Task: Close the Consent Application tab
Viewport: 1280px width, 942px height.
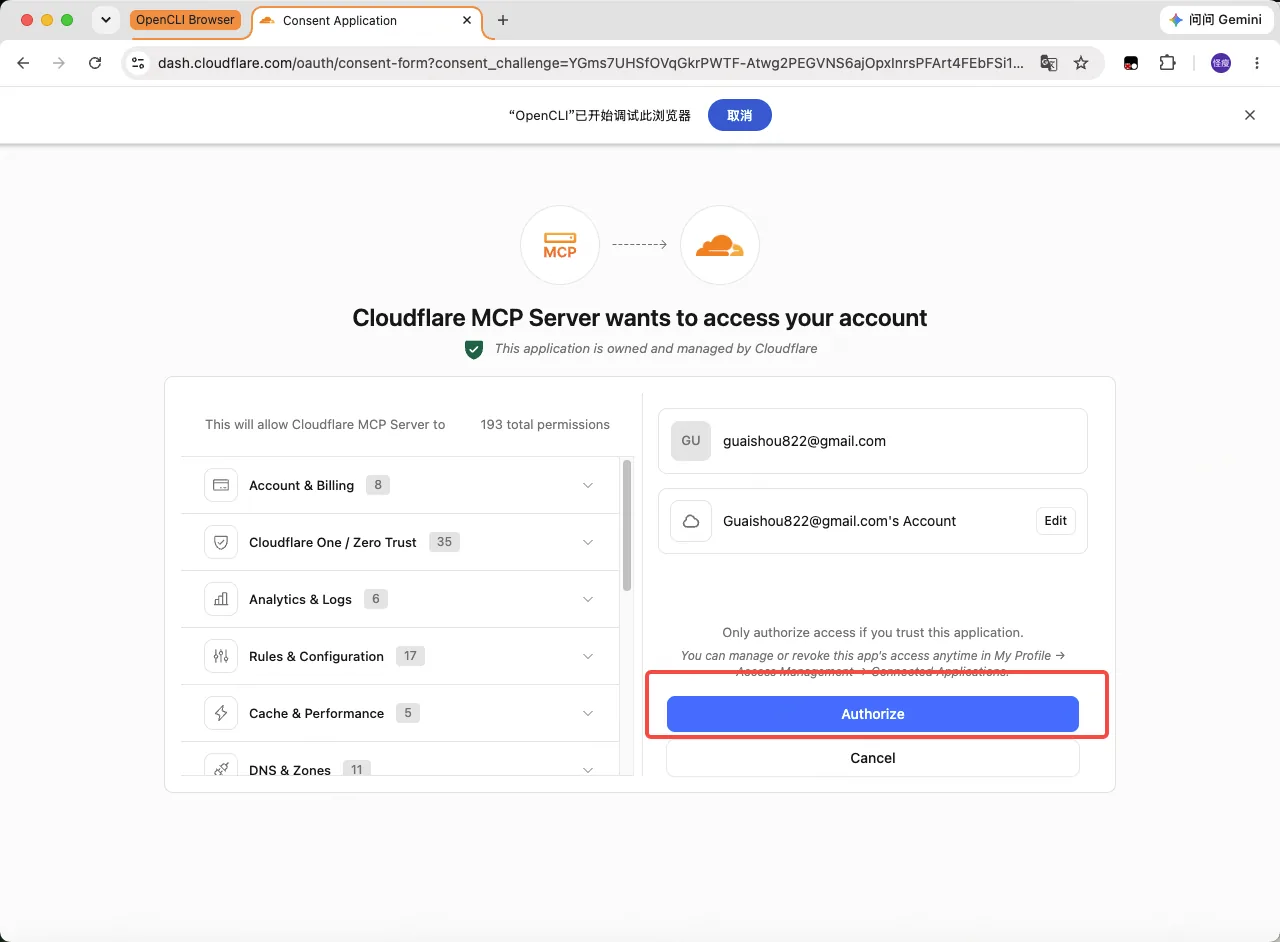Action: pyautogui.click(x=467, y=20)
